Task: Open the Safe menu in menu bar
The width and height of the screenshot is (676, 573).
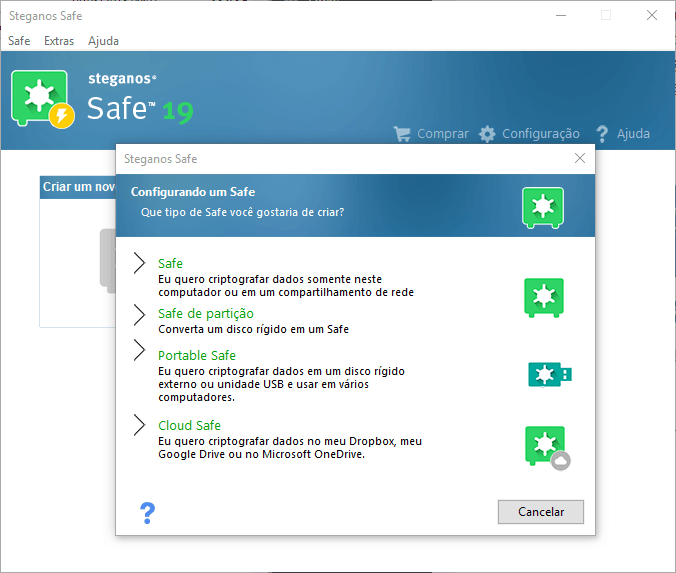Action: [x=19, y=41]
